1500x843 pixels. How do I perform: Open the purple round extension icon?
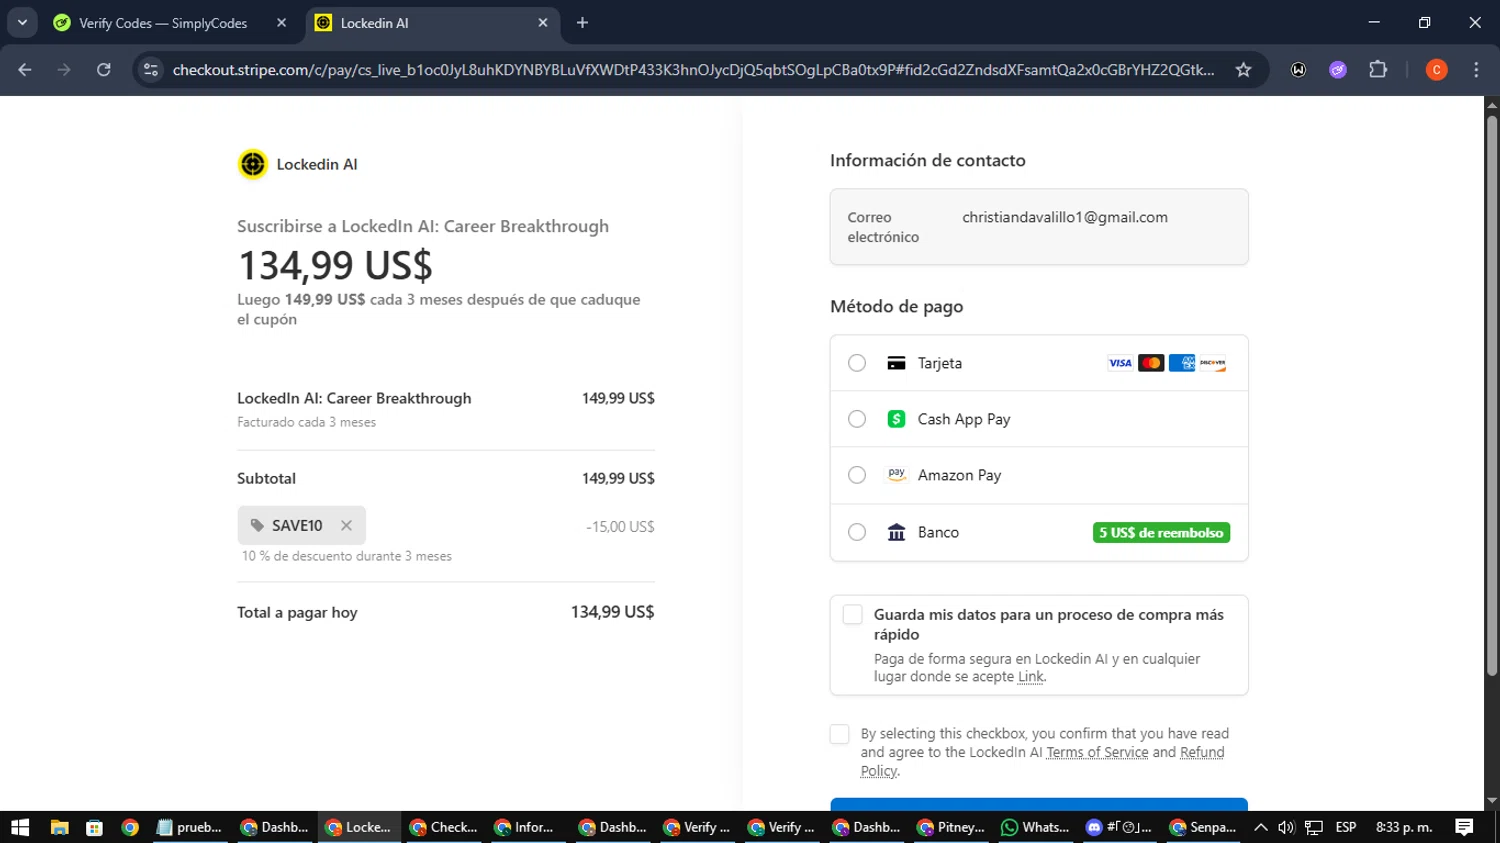click(1338, 70)
